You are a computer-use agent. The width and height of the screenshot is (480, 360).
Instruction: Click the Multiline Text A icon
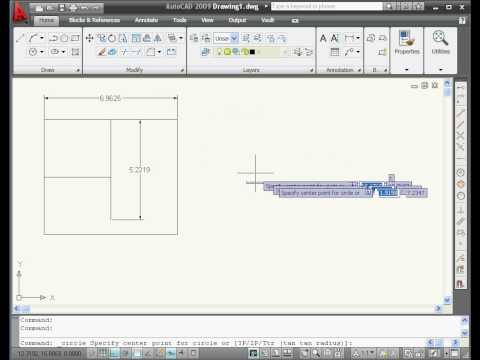click(323, 38)
